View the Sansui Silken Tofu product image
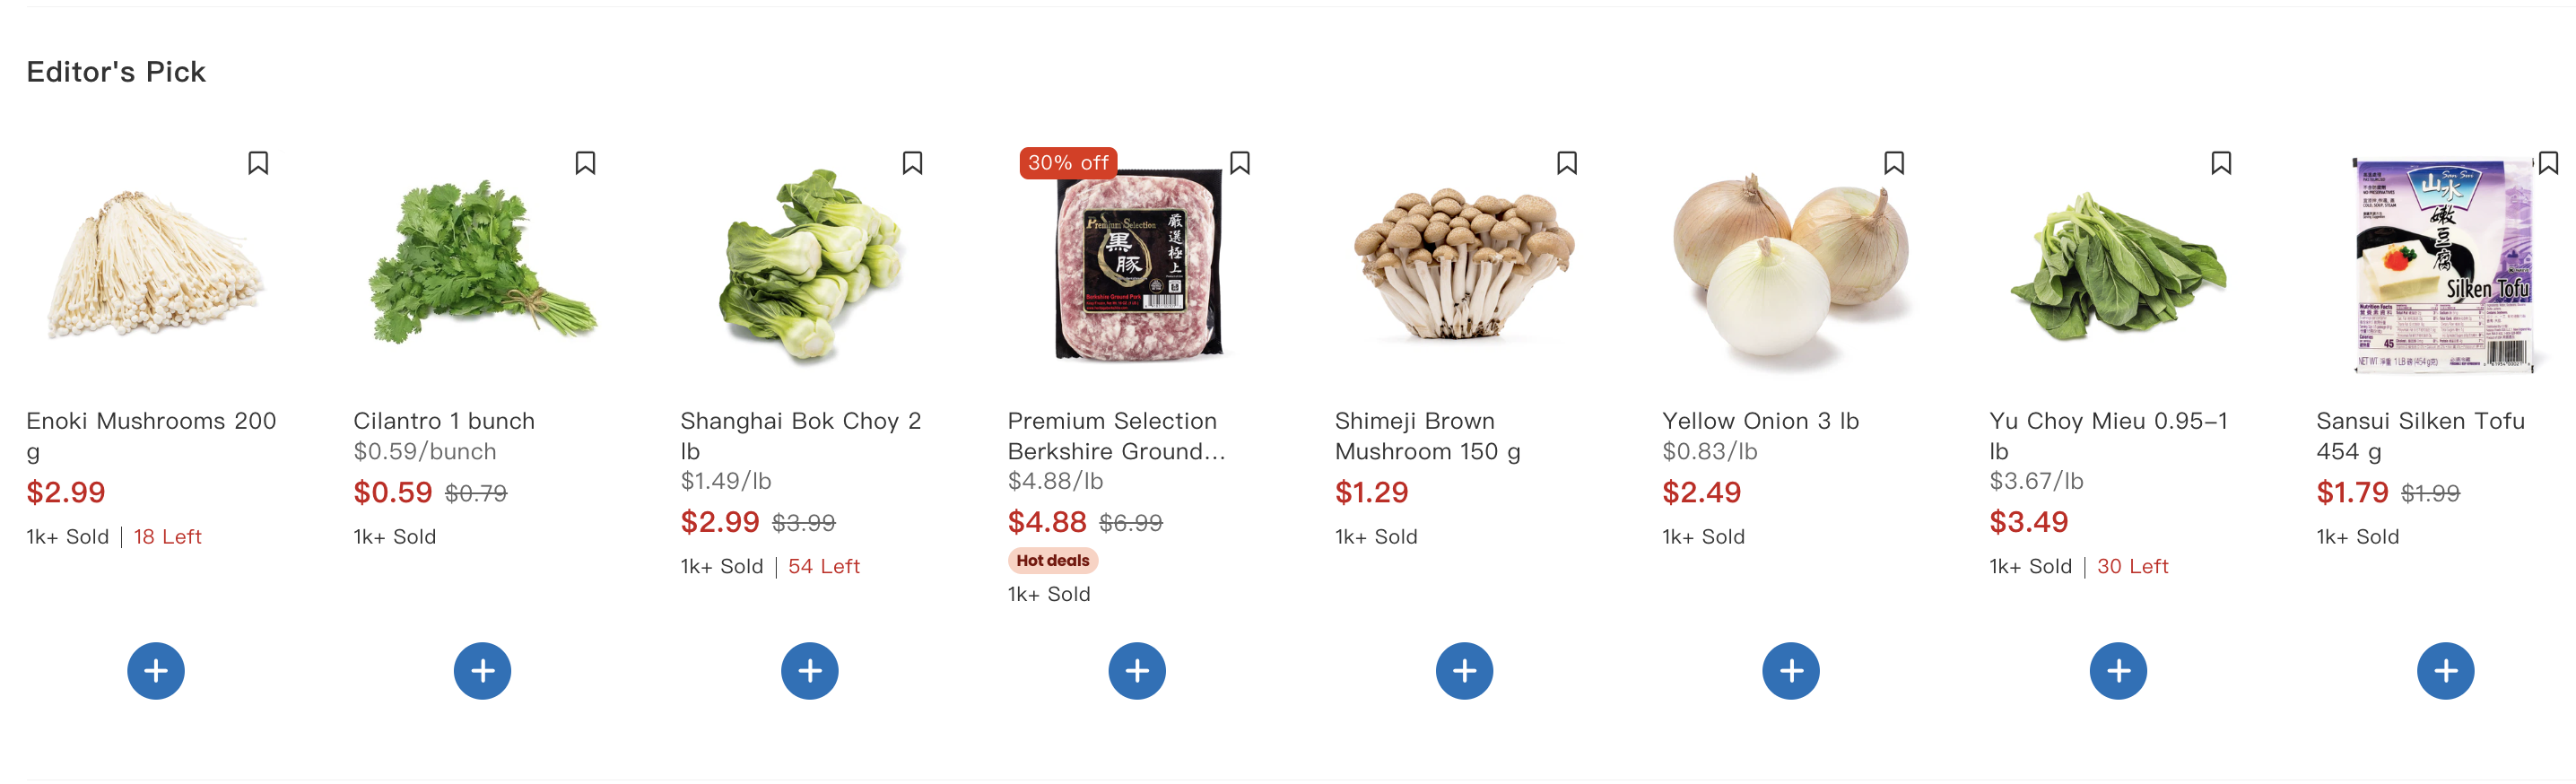This screenshot has height=784, width=2576. click(x=2444, y=264)
